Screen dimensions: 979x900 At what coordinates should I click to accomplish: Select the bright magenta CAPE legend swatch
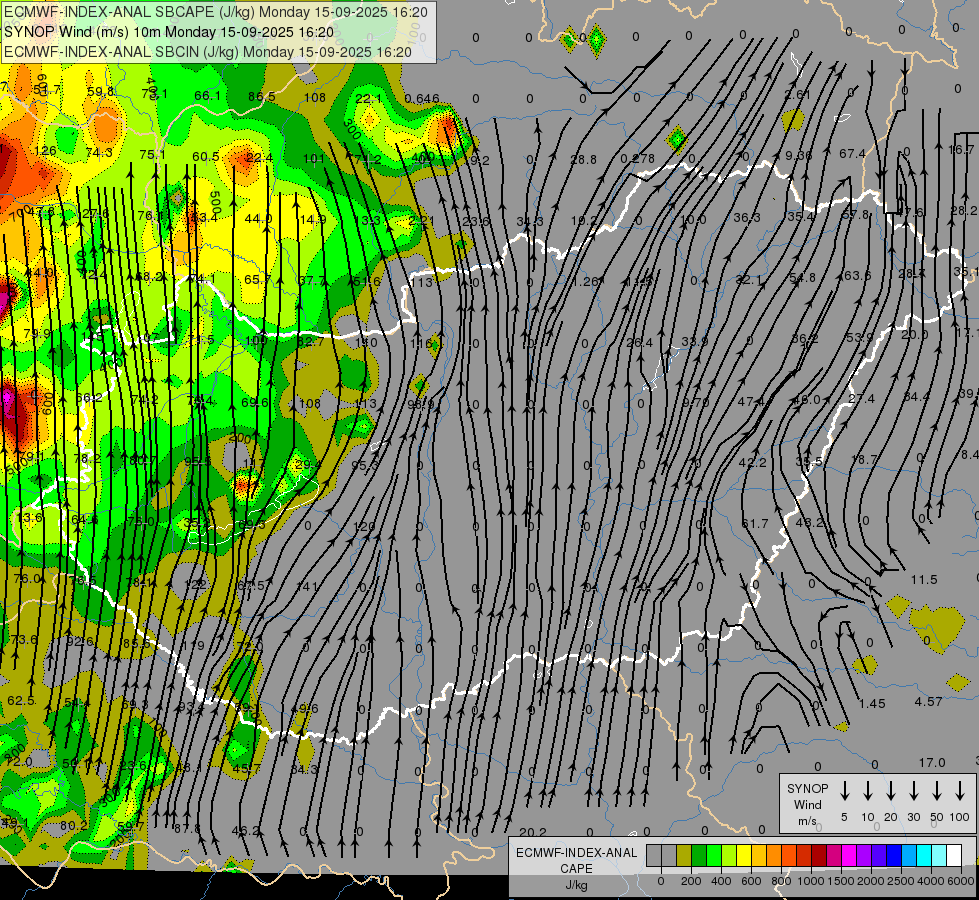click(x=849, y=855)
